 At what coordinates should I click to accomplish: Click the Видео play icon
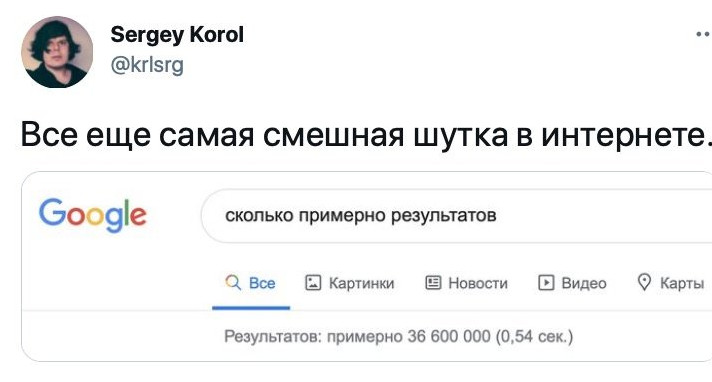546,283
